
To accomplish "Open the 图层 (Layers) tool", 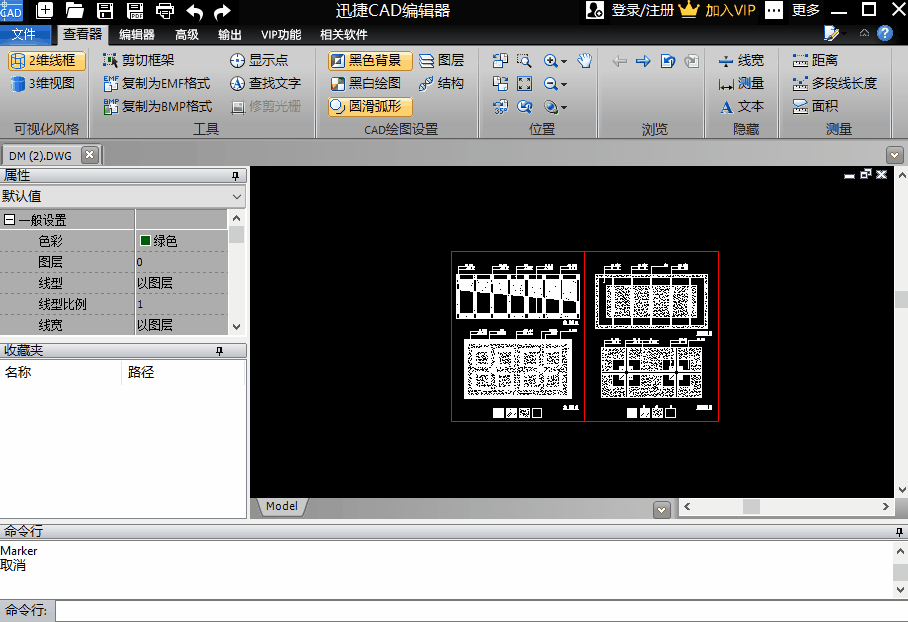I will (441, 61).
